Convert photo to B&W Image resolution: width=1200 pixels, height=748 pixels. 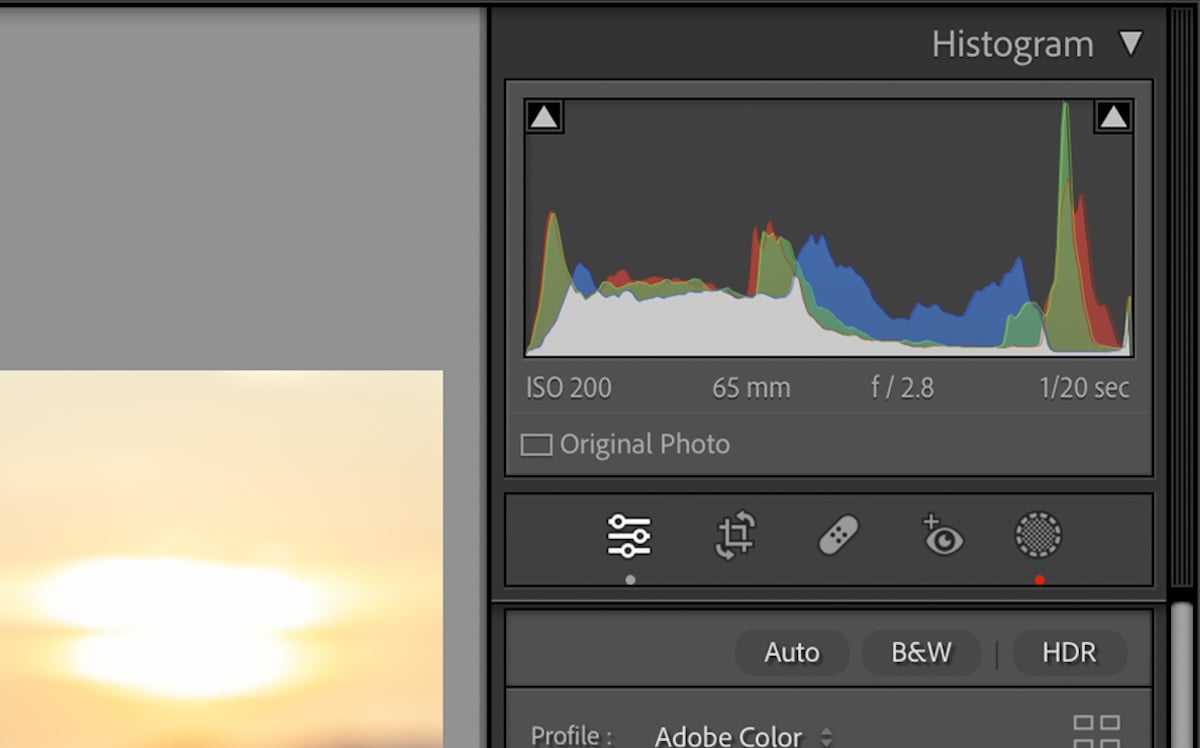920,652
